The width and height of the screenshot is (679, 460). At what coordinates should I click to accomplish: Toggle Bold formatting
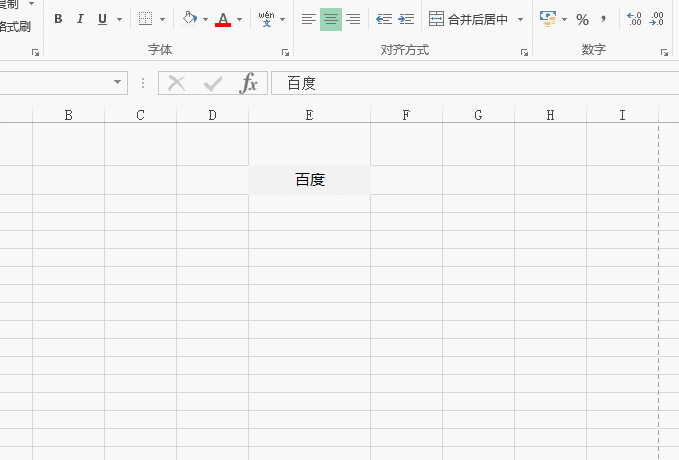click(x=58, y=19)
